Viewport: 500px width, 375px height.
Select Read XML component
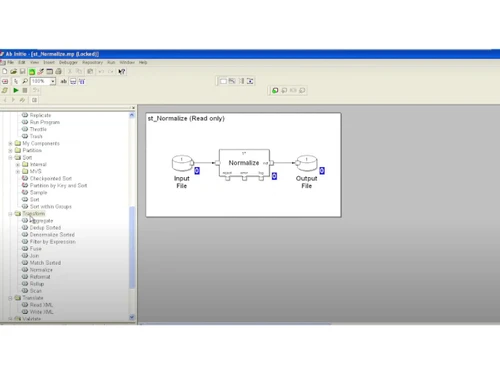point(41,305)
